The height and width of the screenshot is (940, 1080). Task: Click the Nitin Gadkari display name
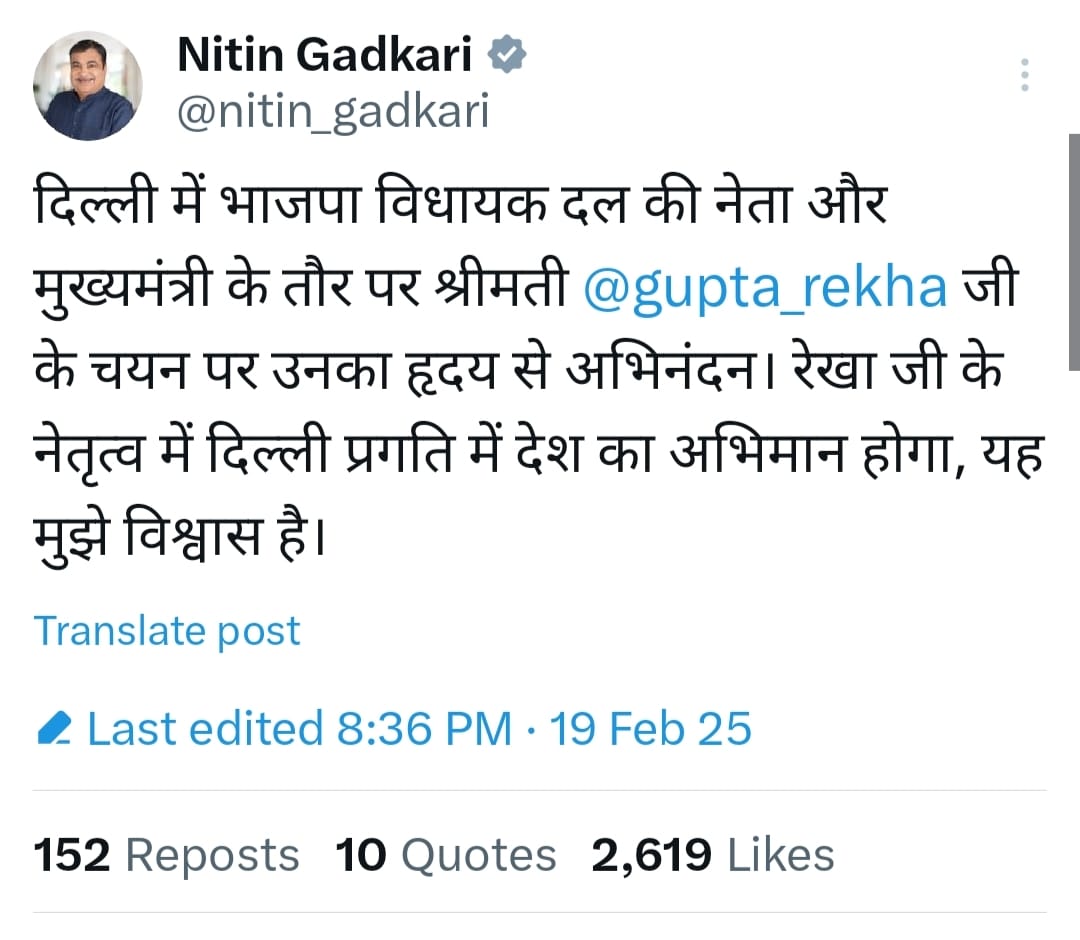tap(325, 55)
